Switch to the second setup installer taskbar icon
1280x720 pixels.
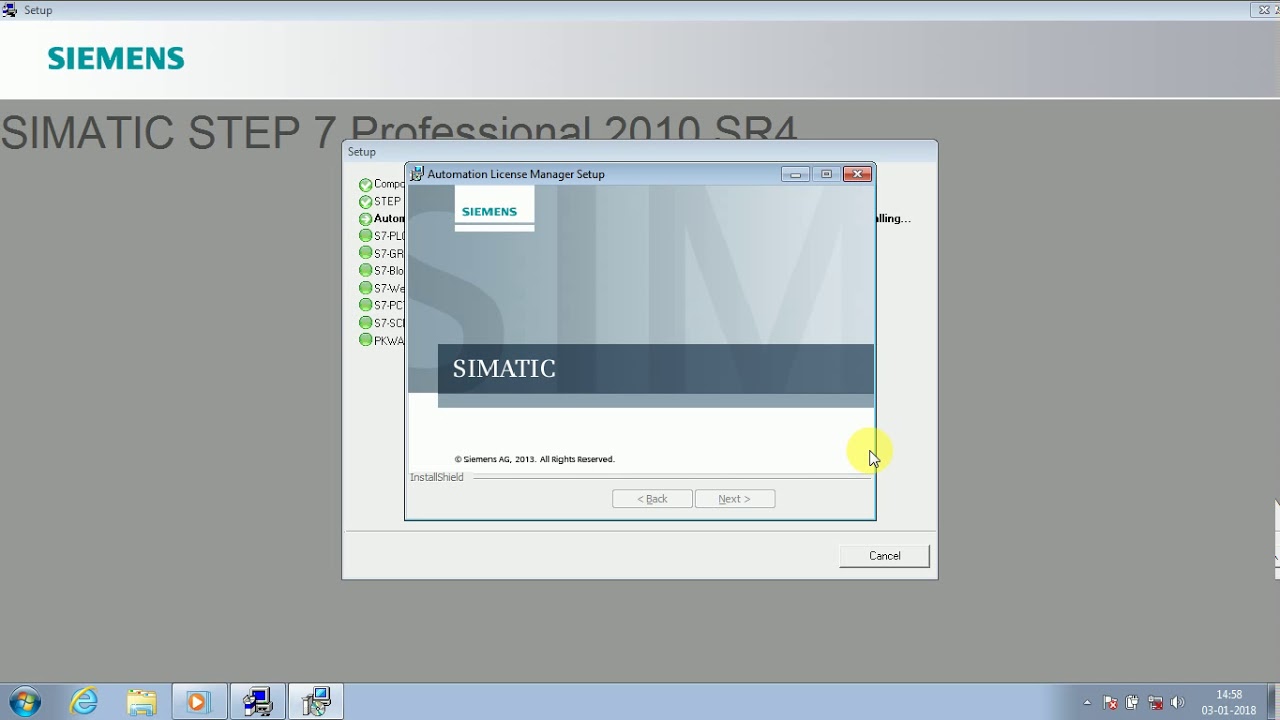tap(316, 702)
